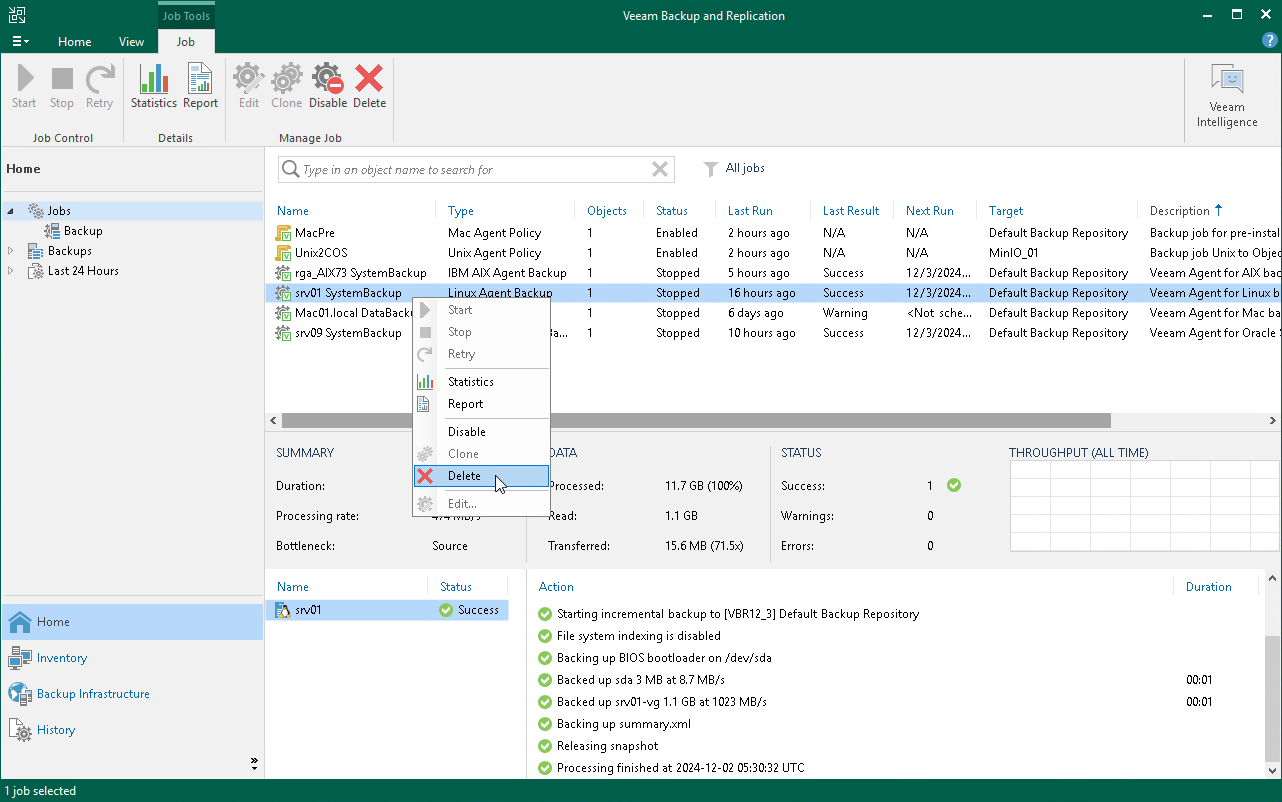Screen dimensions: 1282x802
Task: Collapse the Jobs tree node
Action: [x=11, y=211]
